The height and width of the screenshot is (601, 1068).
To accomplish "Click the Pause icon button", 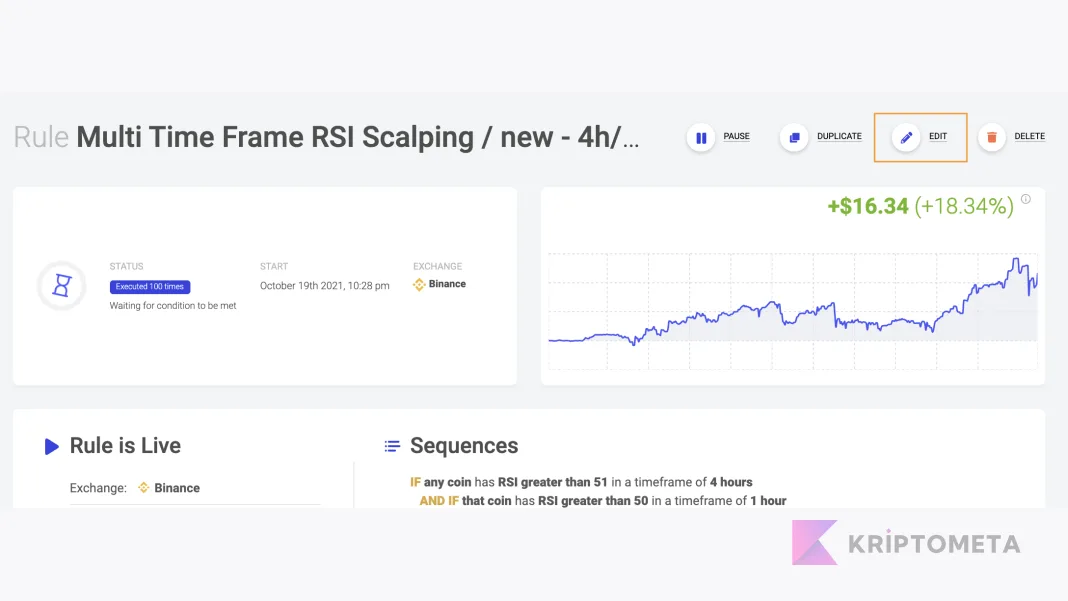I will [701, 138].
